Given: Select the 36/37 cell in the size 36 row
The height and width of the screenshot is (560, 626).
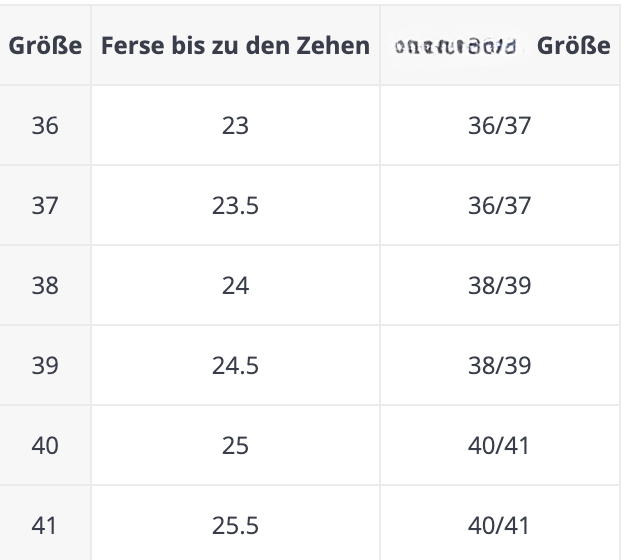Looking at the screenshot, I should tap(499, 125).
